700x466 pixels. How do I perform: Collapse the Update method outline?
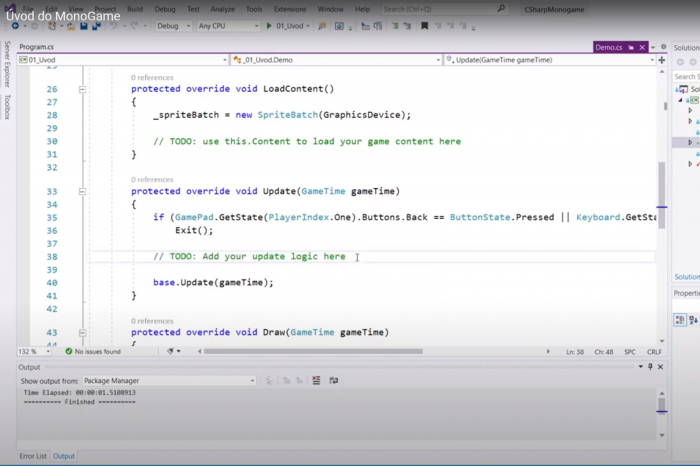pyautogui.click(x=82, y=191)
